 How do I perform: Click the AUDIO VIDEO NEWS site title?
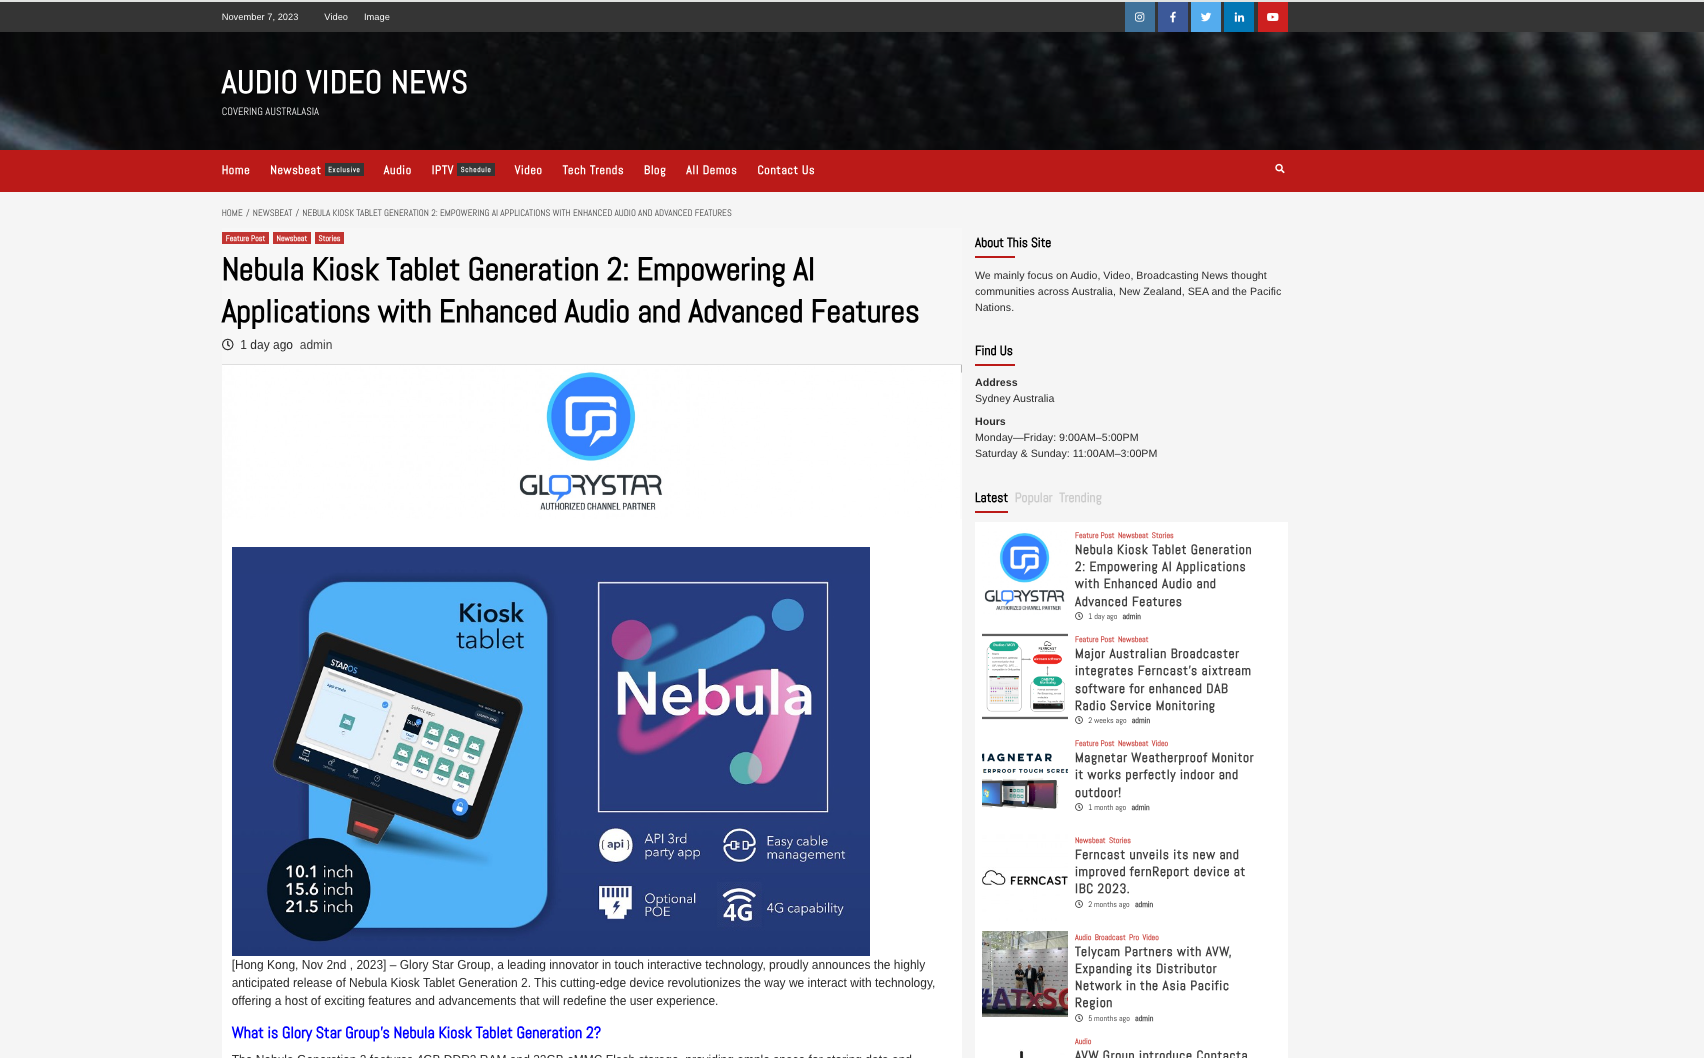click(x=344, y=81)
